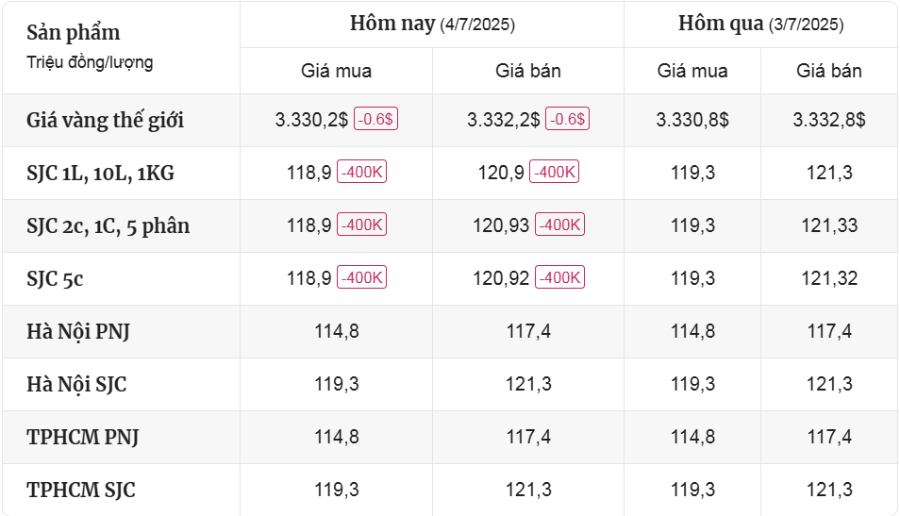This screenshot has height=516, width=900.
Task: Click yesterday's world sell price 3.332,8$
Action: tap(829, 120)
